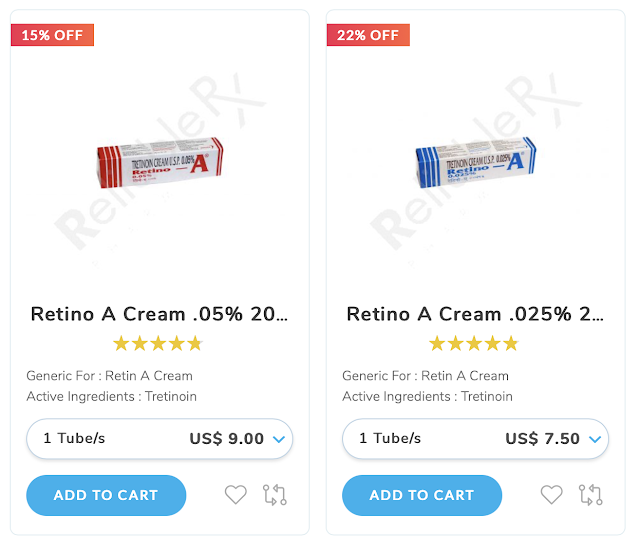Compare the Retino A .025% cream product
640x554 pixels.
591,495
